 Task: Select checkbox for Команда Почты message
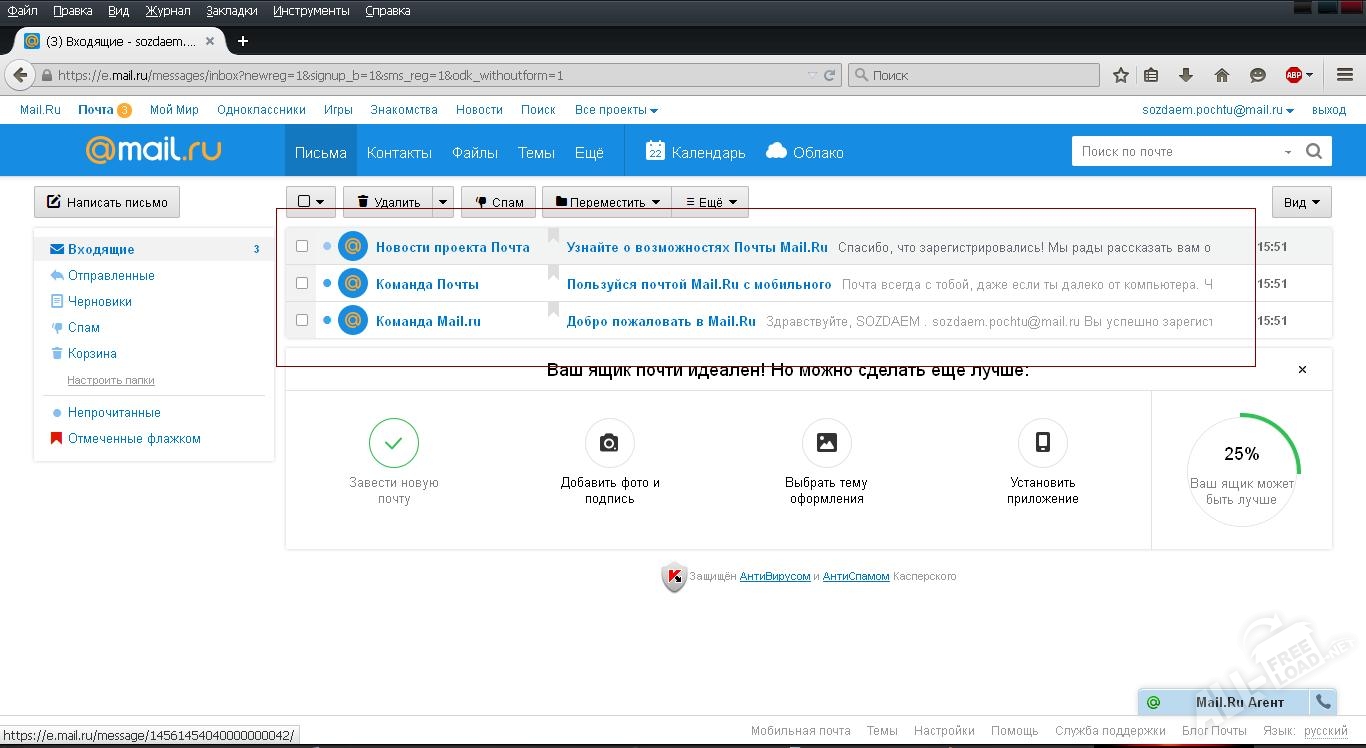(302, 284)
